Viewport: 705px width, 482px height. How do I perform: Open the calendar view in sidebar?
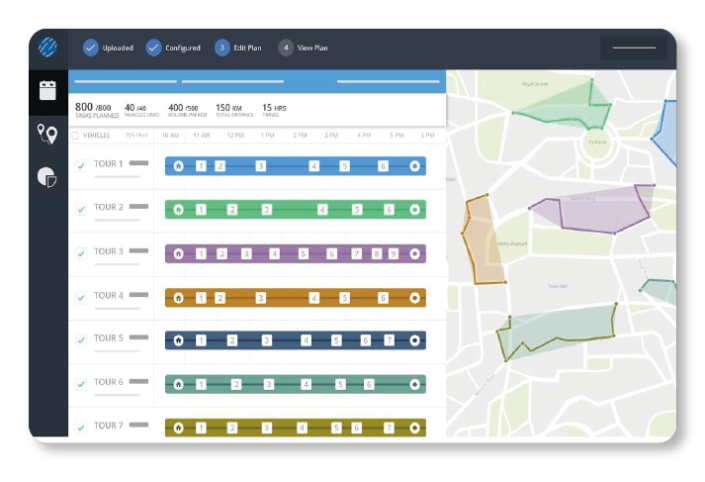(47, 91)
